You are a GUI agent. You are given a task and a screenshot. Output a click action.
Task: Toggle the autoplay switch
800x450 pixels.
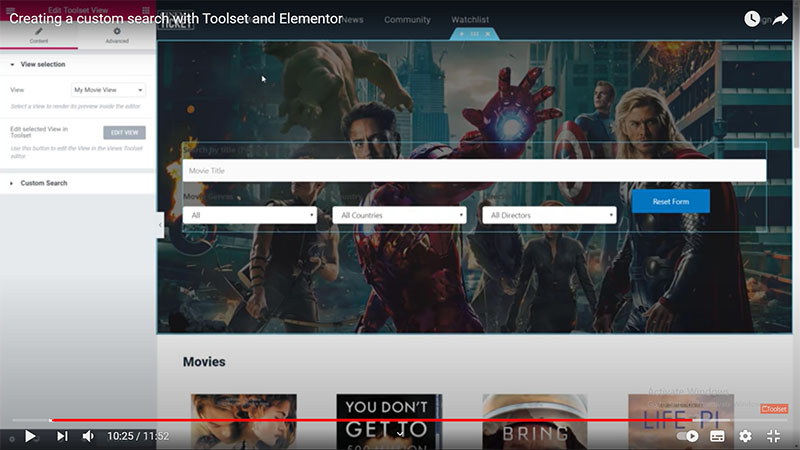pos(687,436)
